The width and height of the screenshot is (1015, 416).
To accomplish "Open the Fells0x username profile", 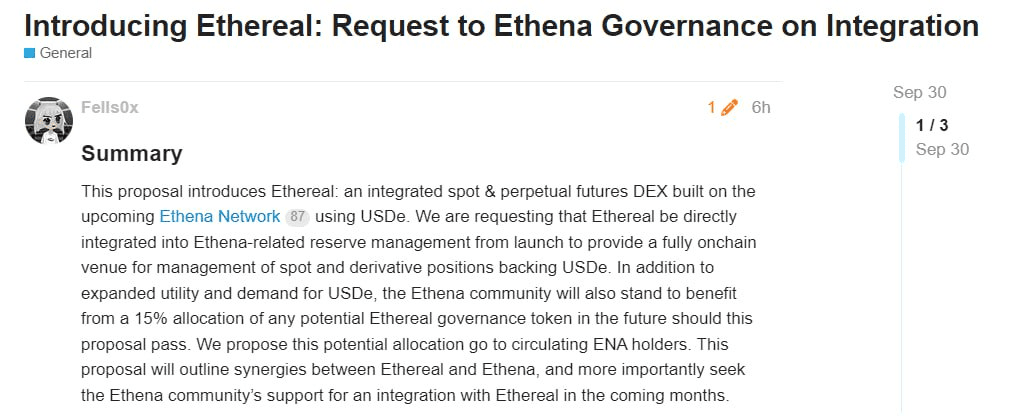I will [x=110, y=107].
